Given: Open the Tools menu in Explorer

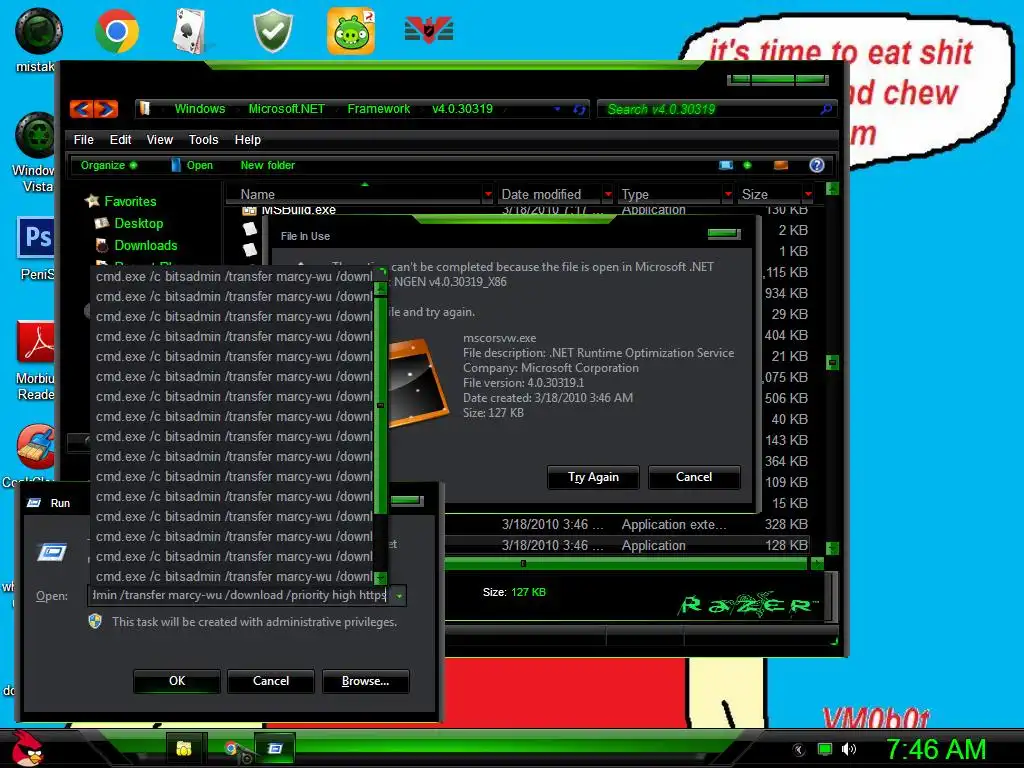Looking at the screenshot, I should [203, 140].
